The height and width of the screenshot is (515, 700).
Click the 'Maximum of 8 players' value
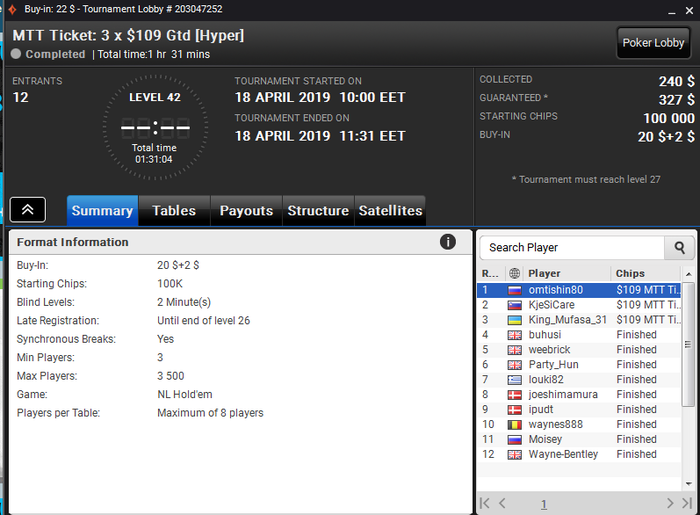pos(210,413)
